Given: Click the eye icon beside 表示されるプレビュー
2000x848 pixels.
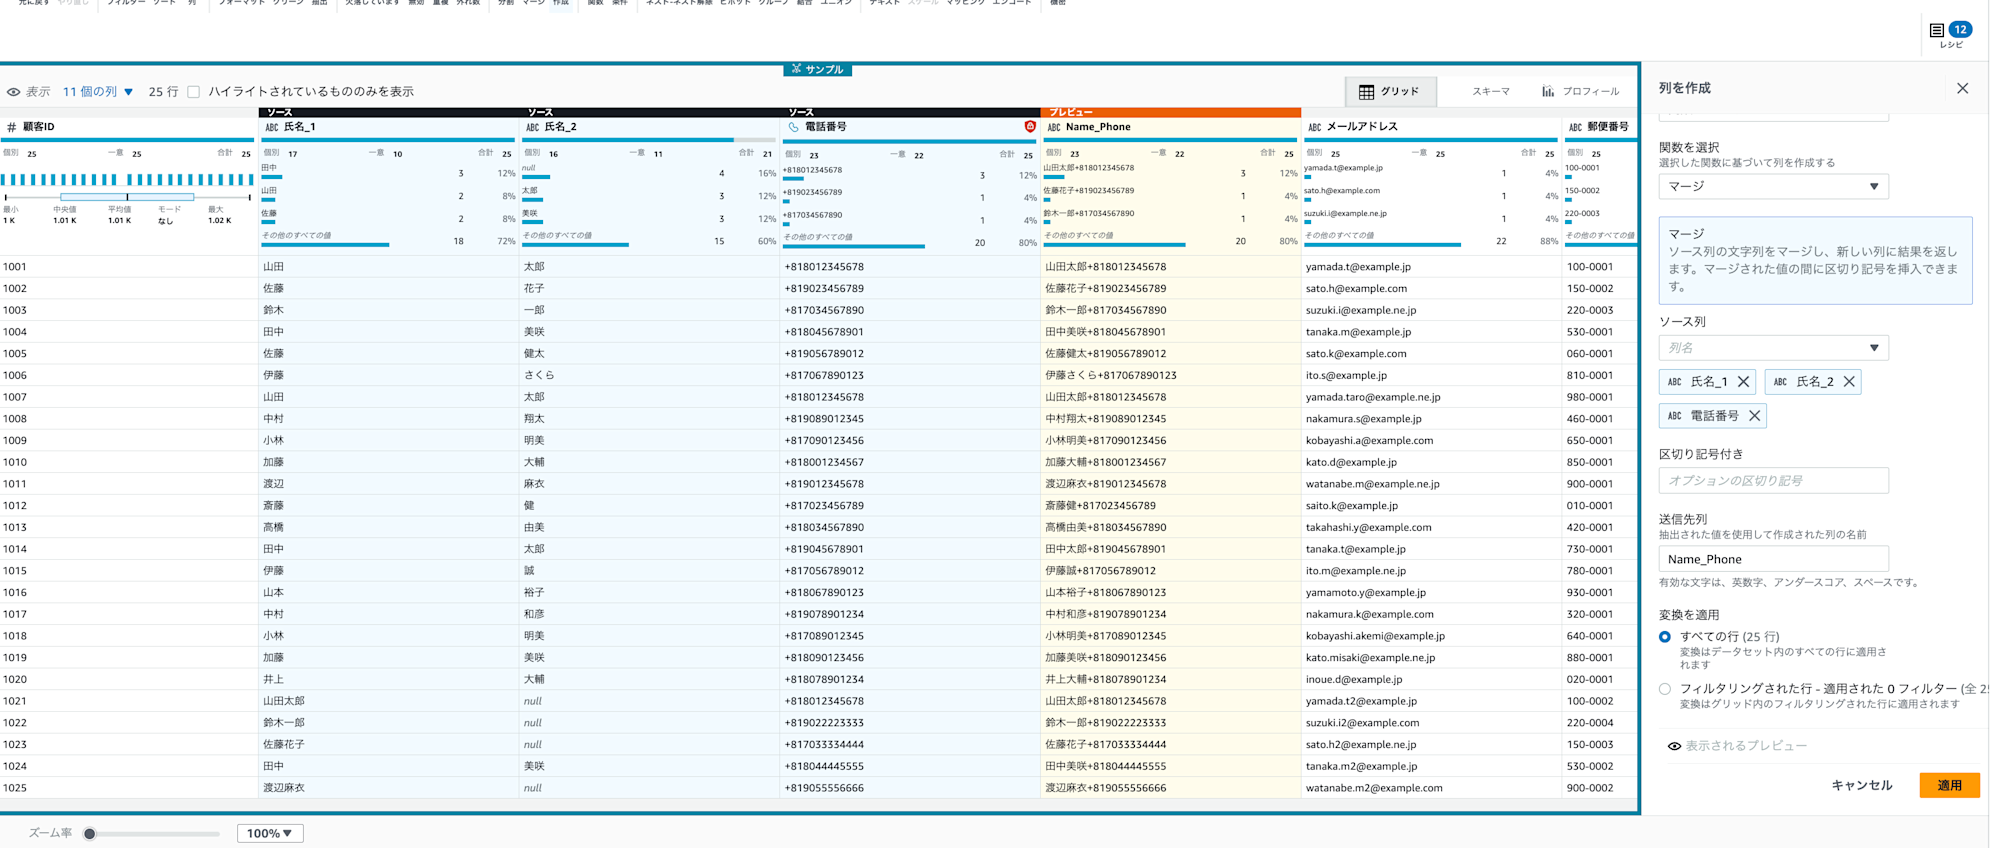Looking at the screenshot, I should click(1674, 746).
